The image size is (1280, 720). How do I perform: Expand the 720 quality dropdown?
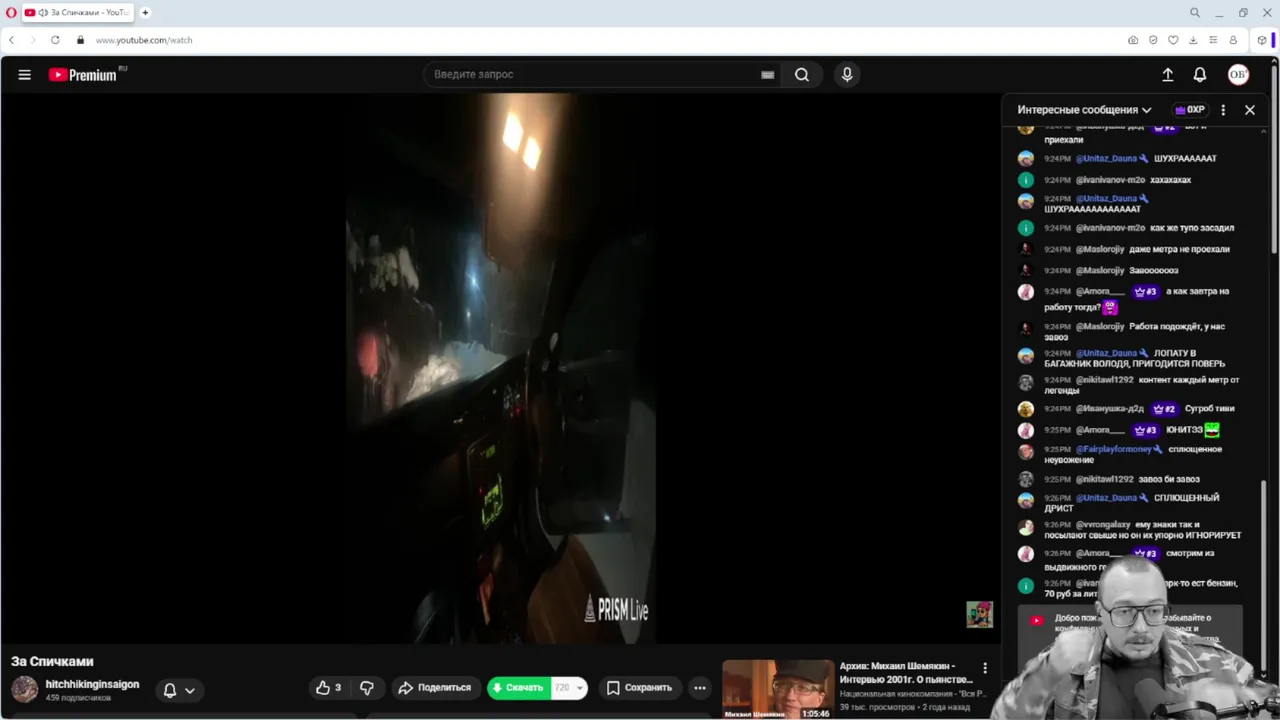click(x=569, y=688)
